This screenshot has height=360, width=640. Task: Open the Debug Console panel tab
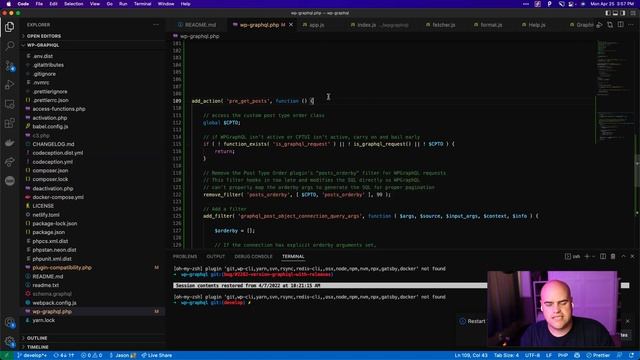pyautogui.click(x=253, y=256)
